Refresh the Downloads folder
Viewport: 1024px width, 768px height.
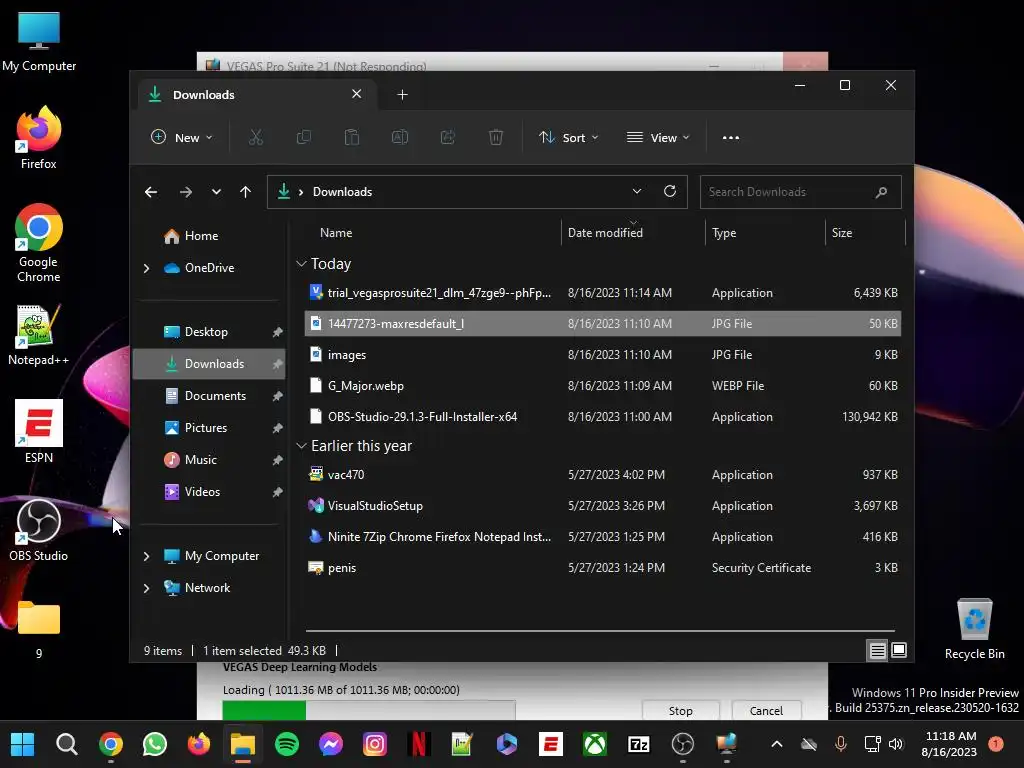[670, 191]
